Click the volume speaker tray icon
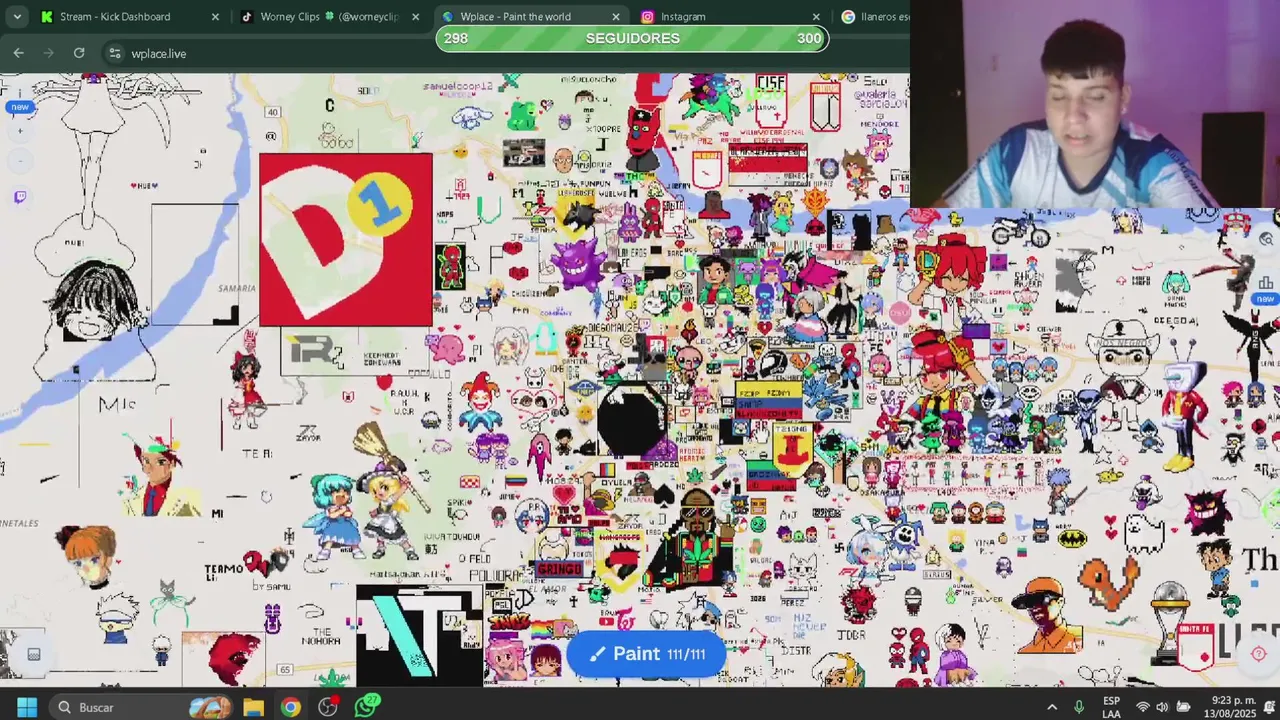This screenshot has width=1280, height=720. 1162,707
